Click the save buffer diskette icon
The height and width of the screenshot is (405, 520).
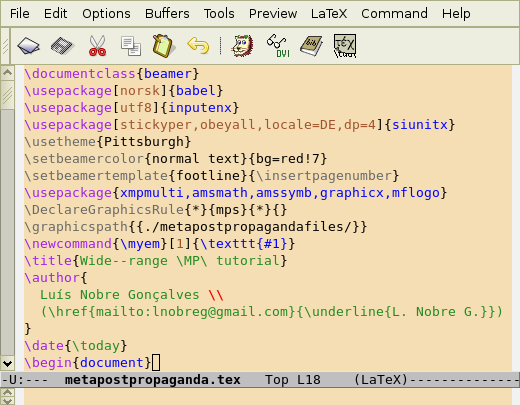click(62, 46)
